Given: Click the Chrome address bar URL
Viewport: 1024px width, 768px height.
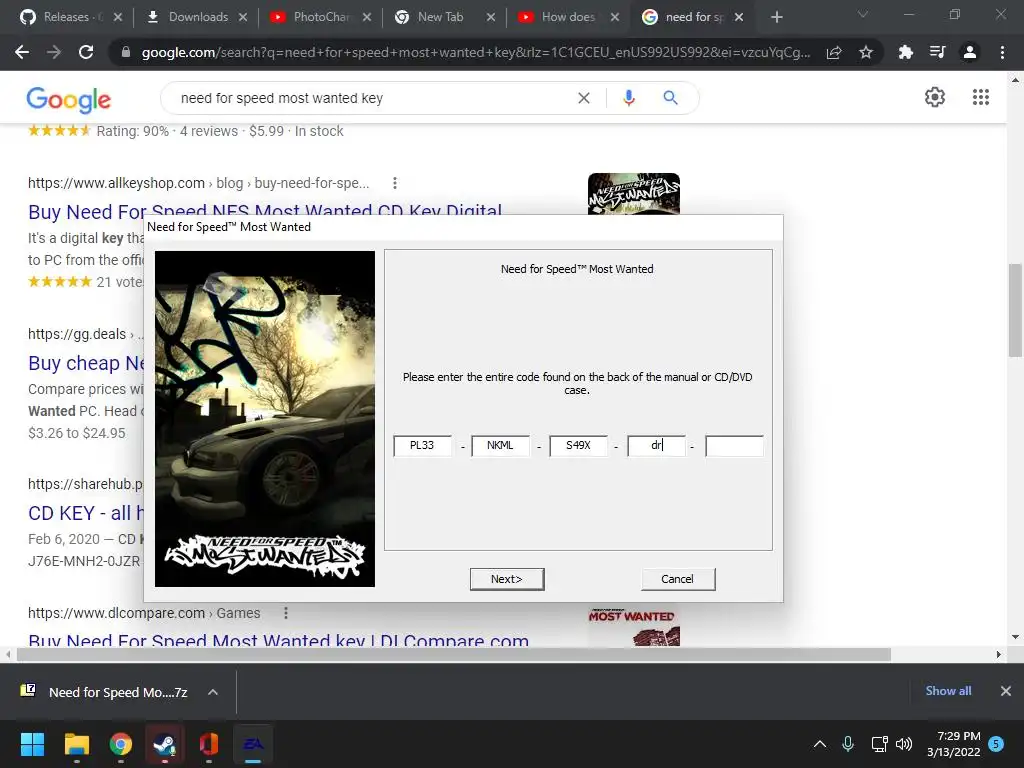Looking at the screenshot, I should [x=475, y=52].
